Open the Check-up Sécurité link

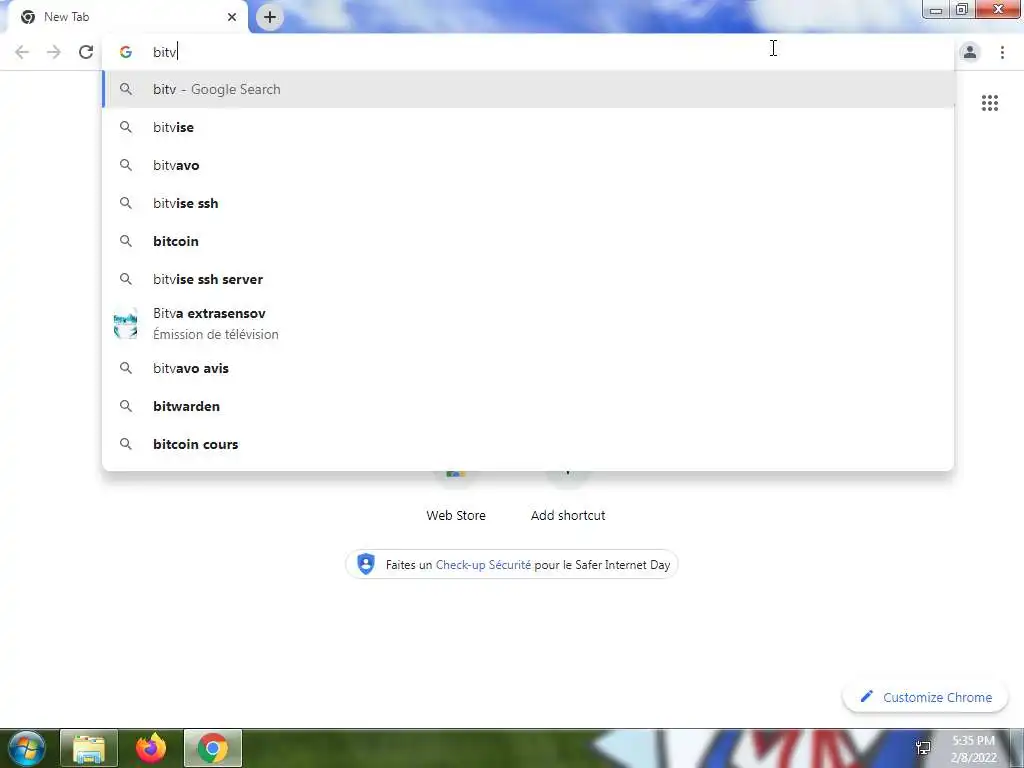(483, 565)
